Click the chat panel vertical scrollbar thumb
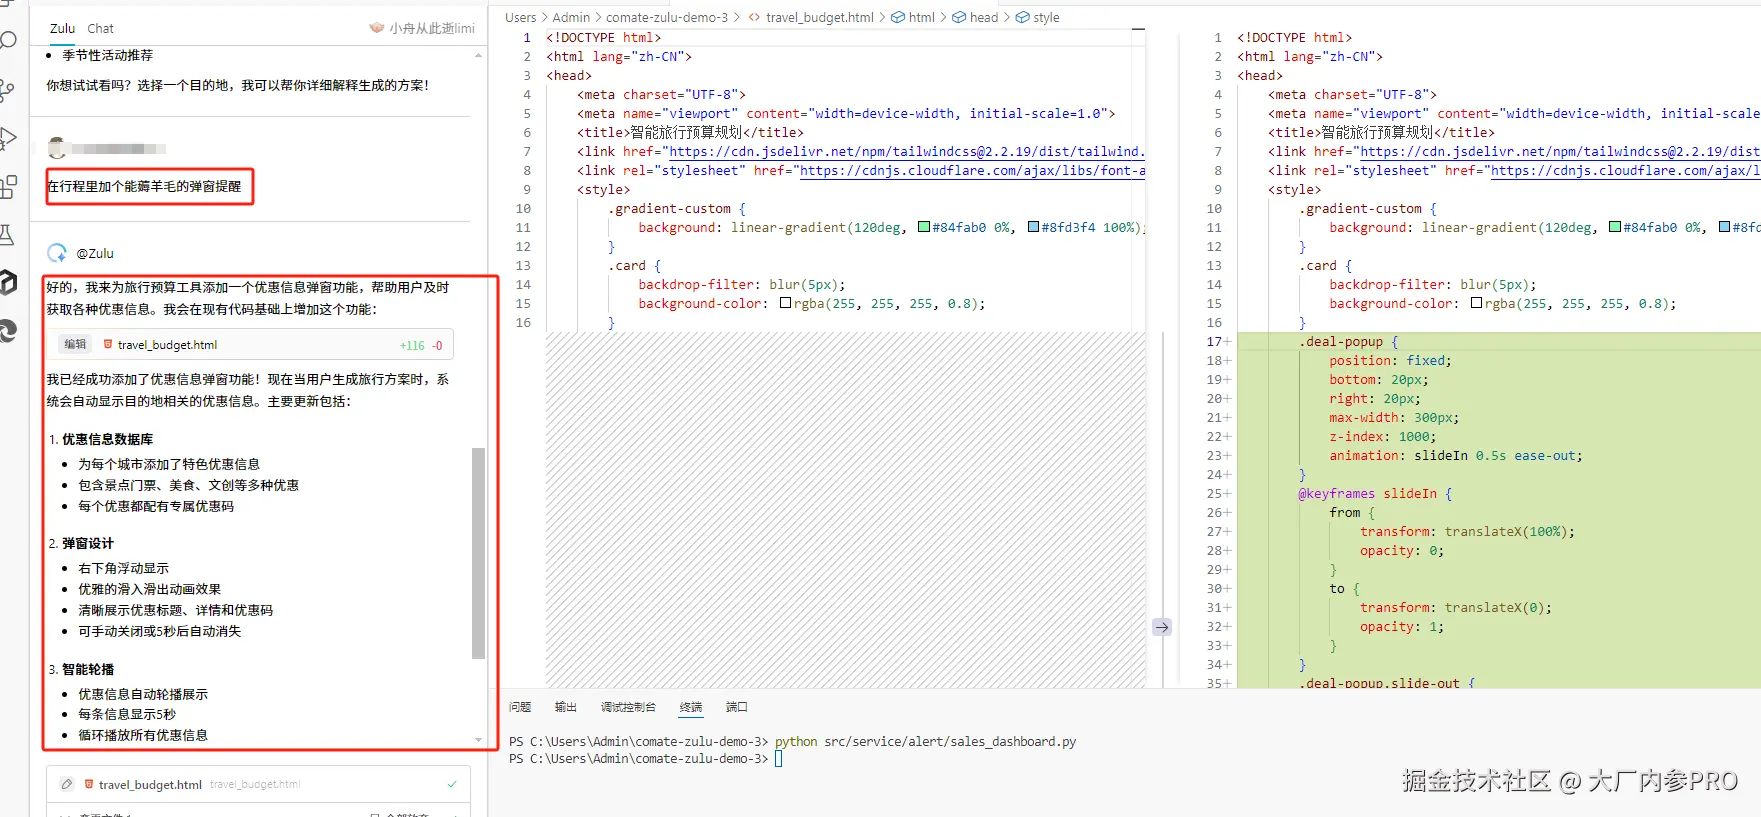Image resolution: width=1761 pixels, height=817 pixels. (478, 553)
